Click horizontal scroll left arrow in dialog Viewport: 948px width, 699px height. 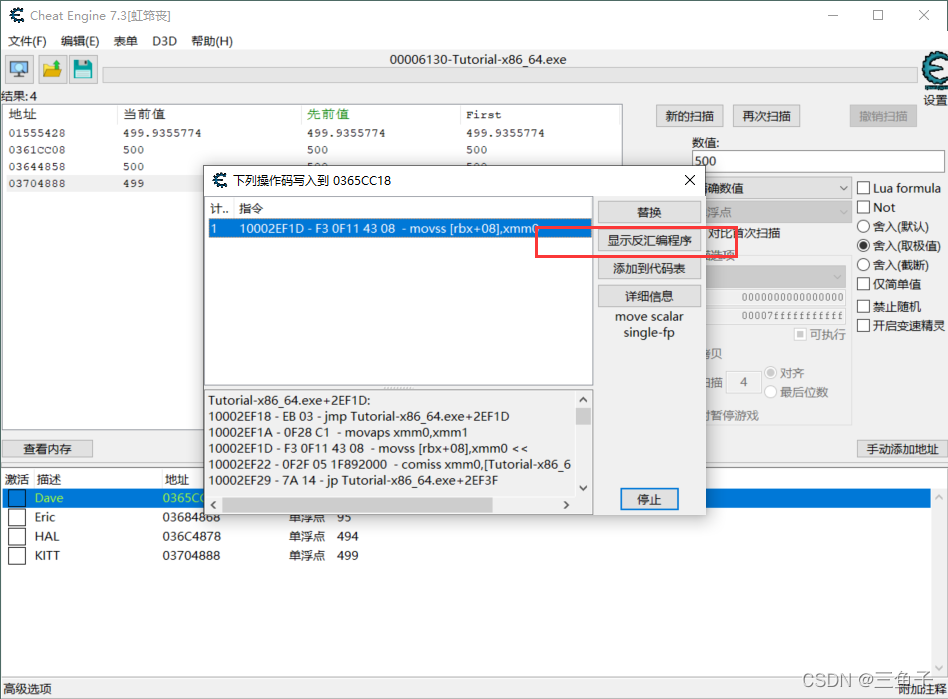[213, 505]
